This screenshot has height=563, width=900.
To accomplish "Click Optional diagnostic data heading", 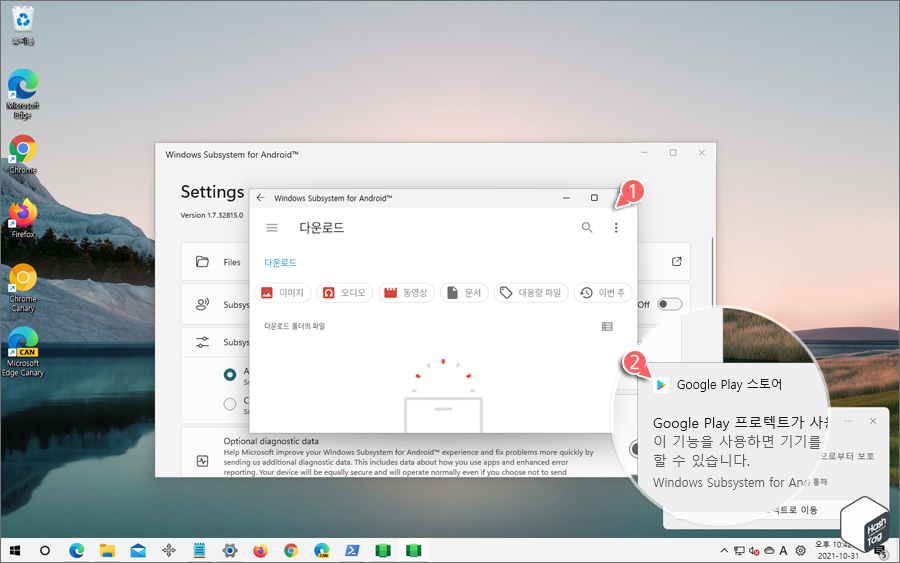I will click(271, 441).
